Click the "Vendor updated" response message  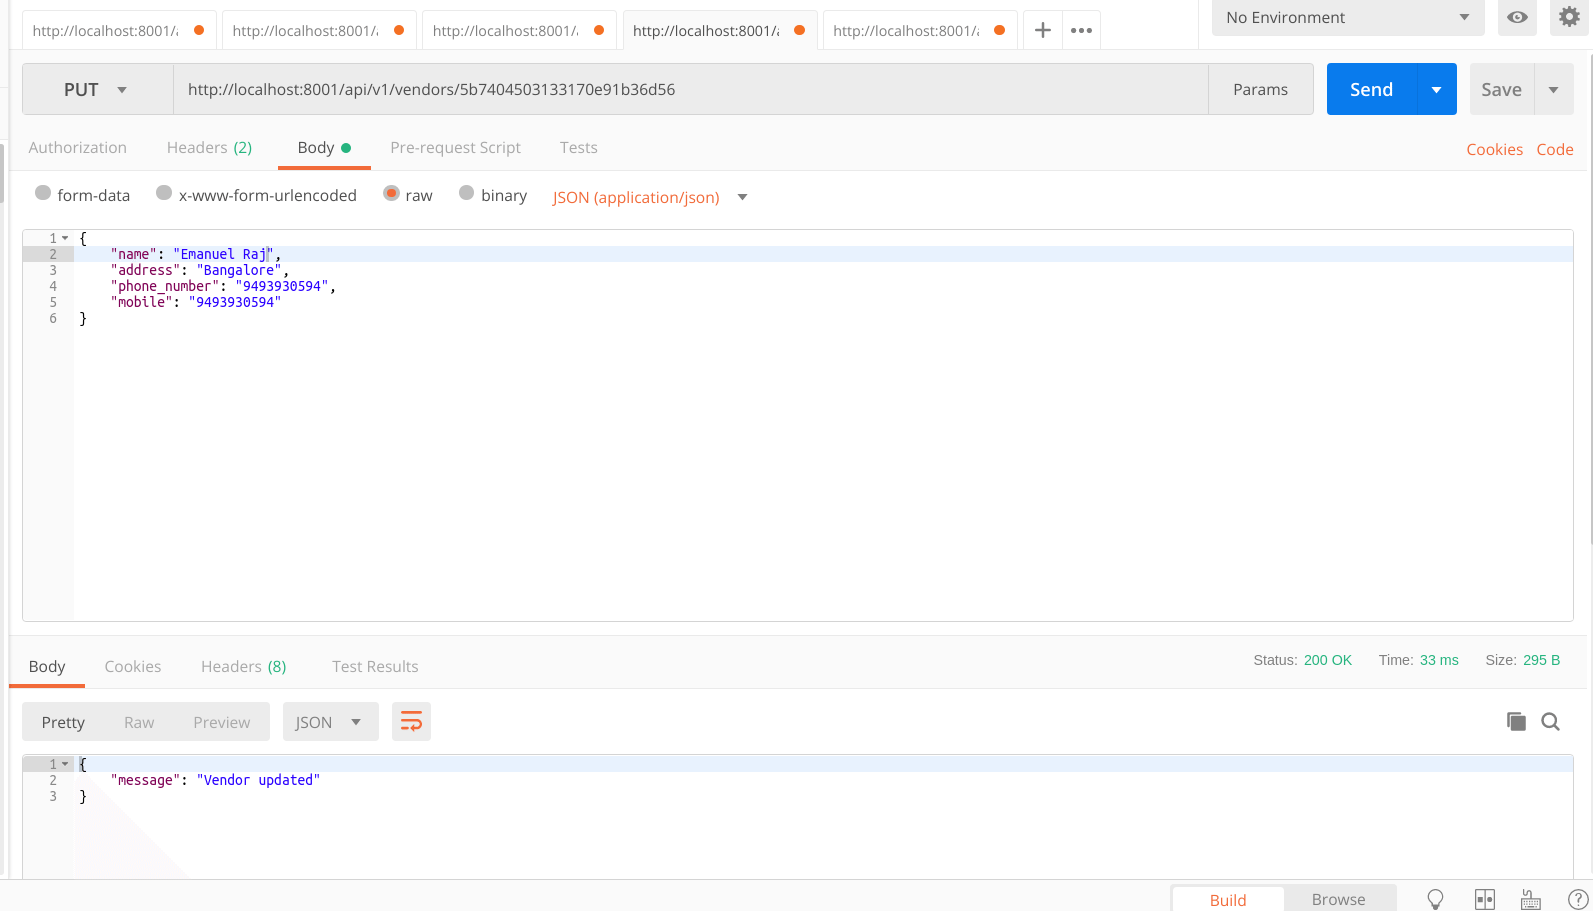[x=258, y=780]
